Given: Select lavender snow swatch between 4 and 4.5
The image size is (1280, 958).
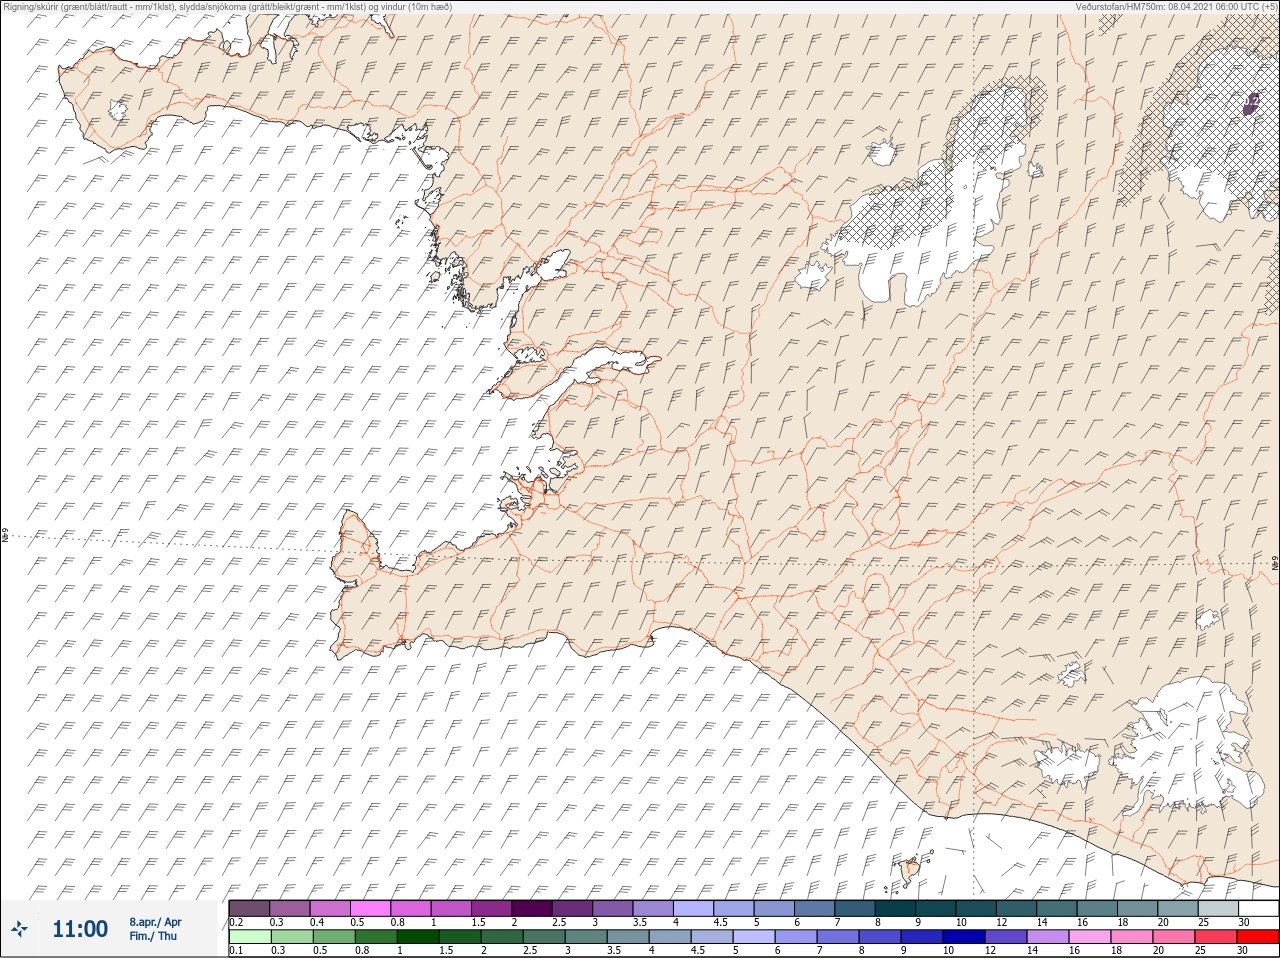Looking at the screenshot, I should tap(695, 908).
